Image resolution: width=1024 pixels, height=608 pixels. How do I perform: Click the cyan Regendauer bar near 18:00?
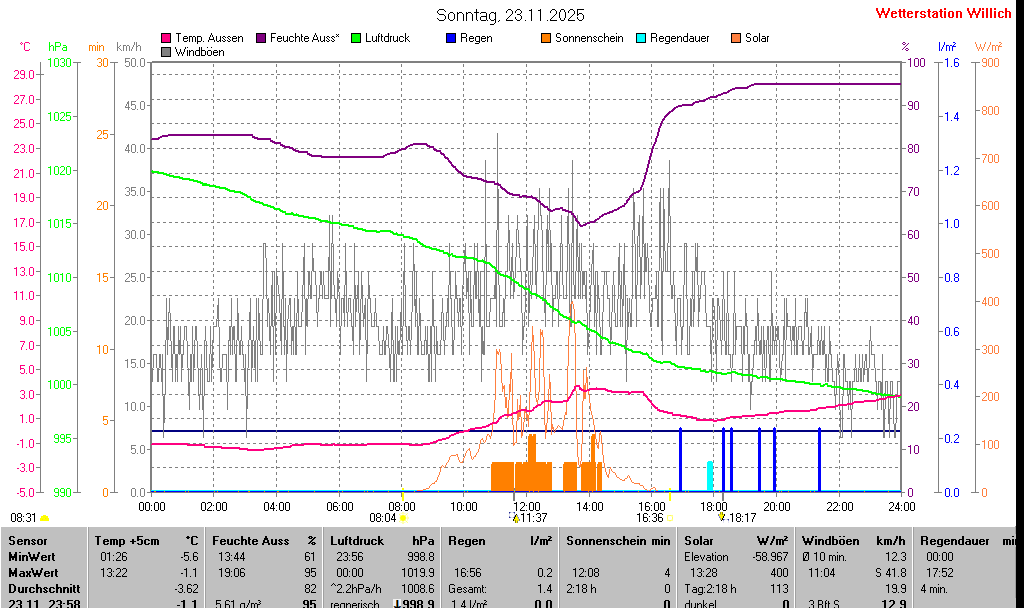pos(710,475)
